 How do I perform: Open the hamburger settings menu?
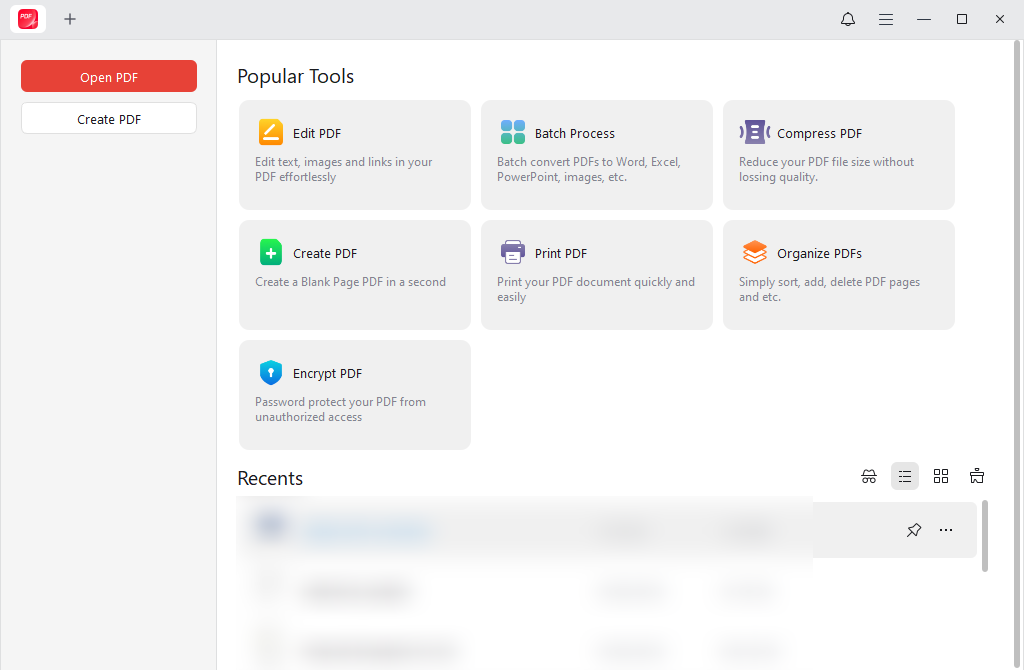point(886,19)
